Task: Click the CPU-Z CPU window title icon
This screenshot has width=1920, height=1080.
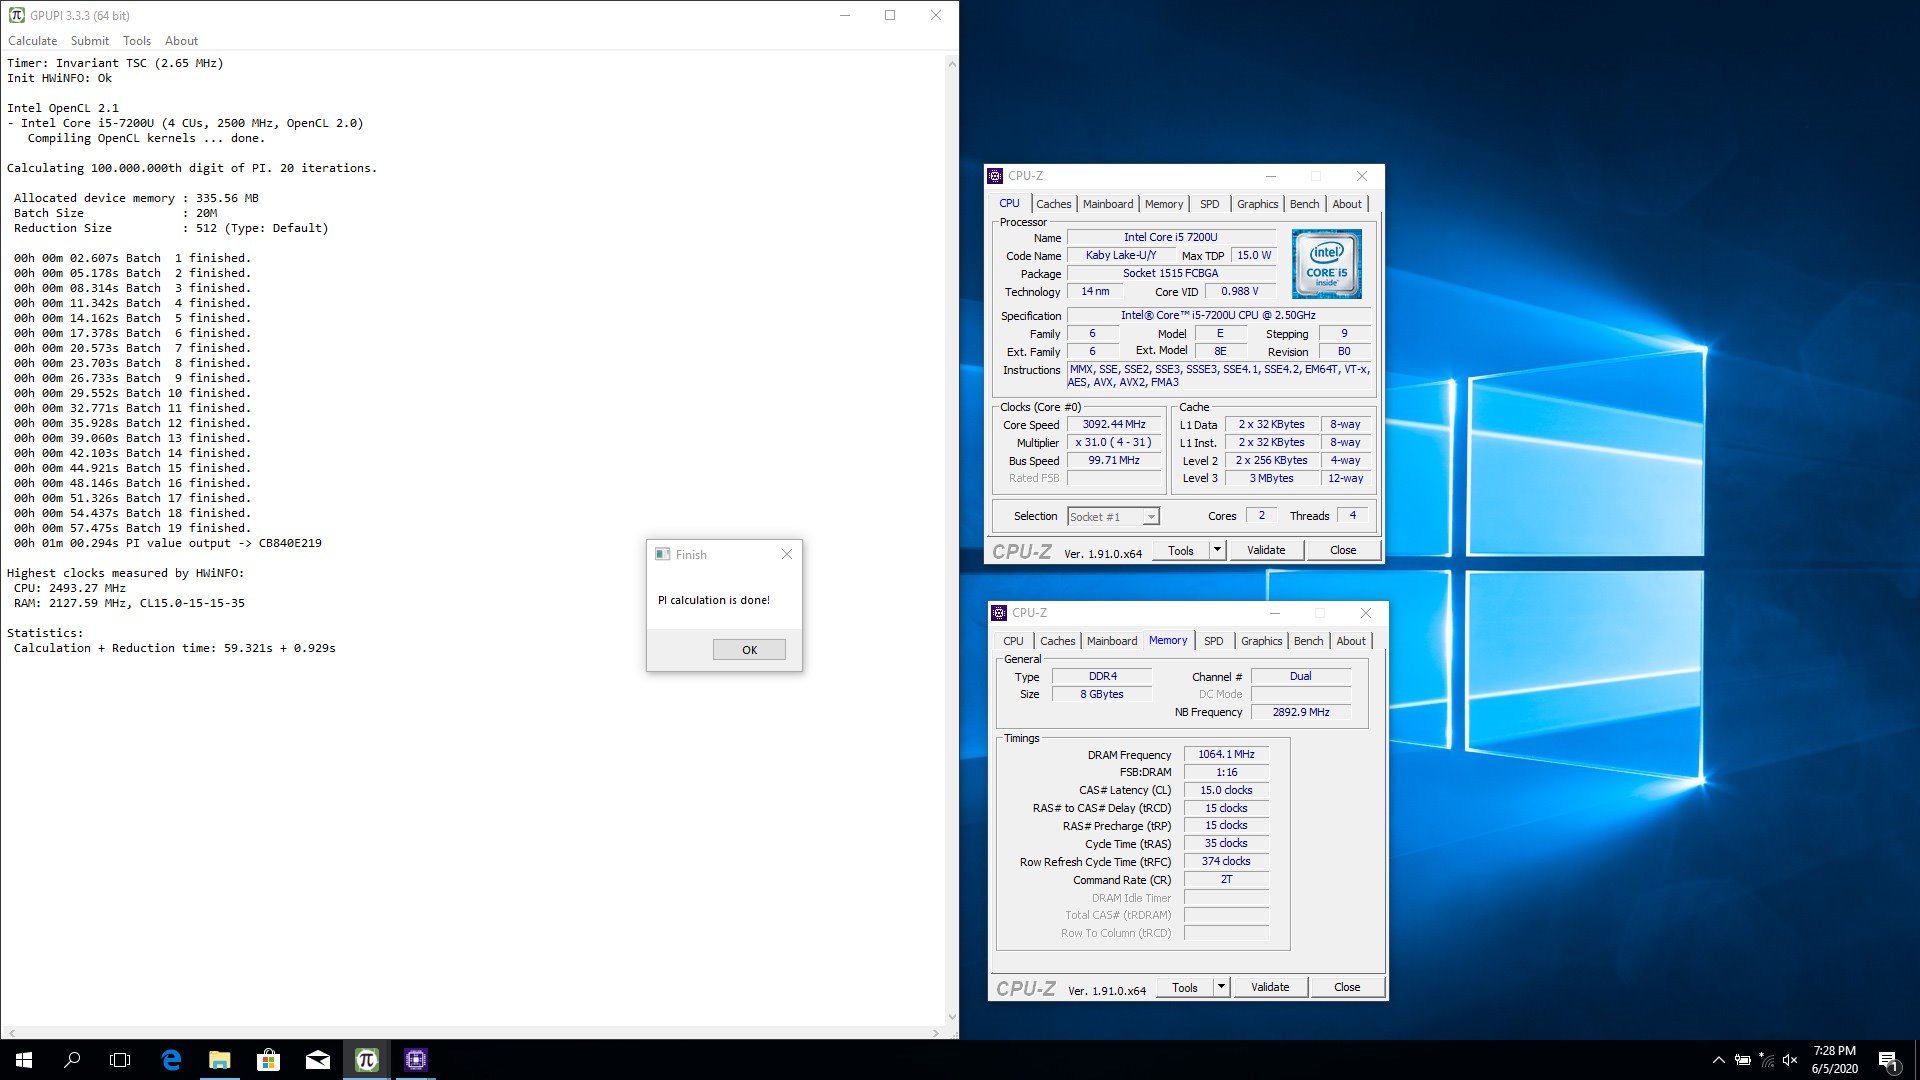Action: tap(995, 176)
